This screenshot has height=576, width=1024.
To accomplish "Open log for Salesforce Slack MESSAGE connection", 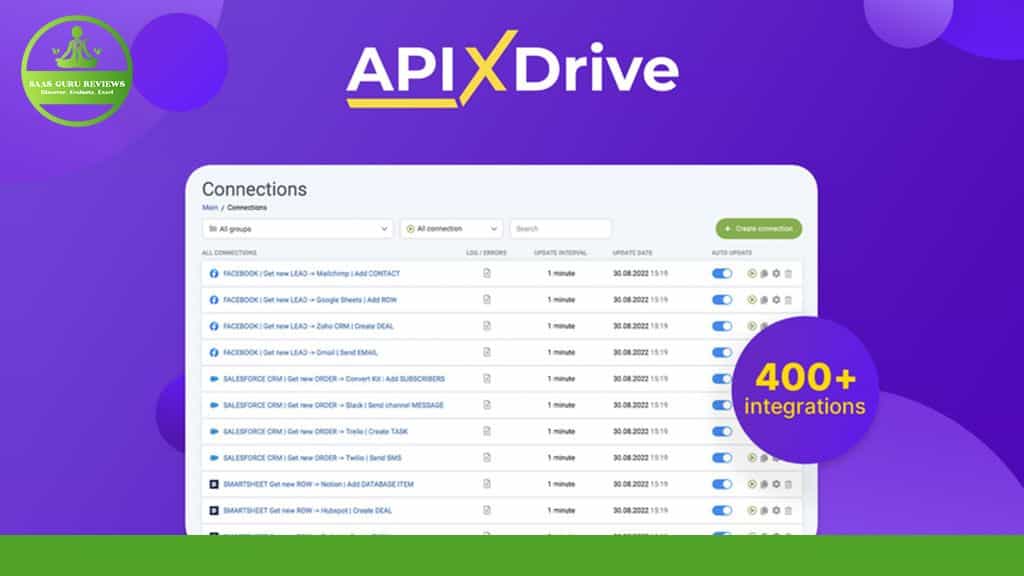I will 487,405.
